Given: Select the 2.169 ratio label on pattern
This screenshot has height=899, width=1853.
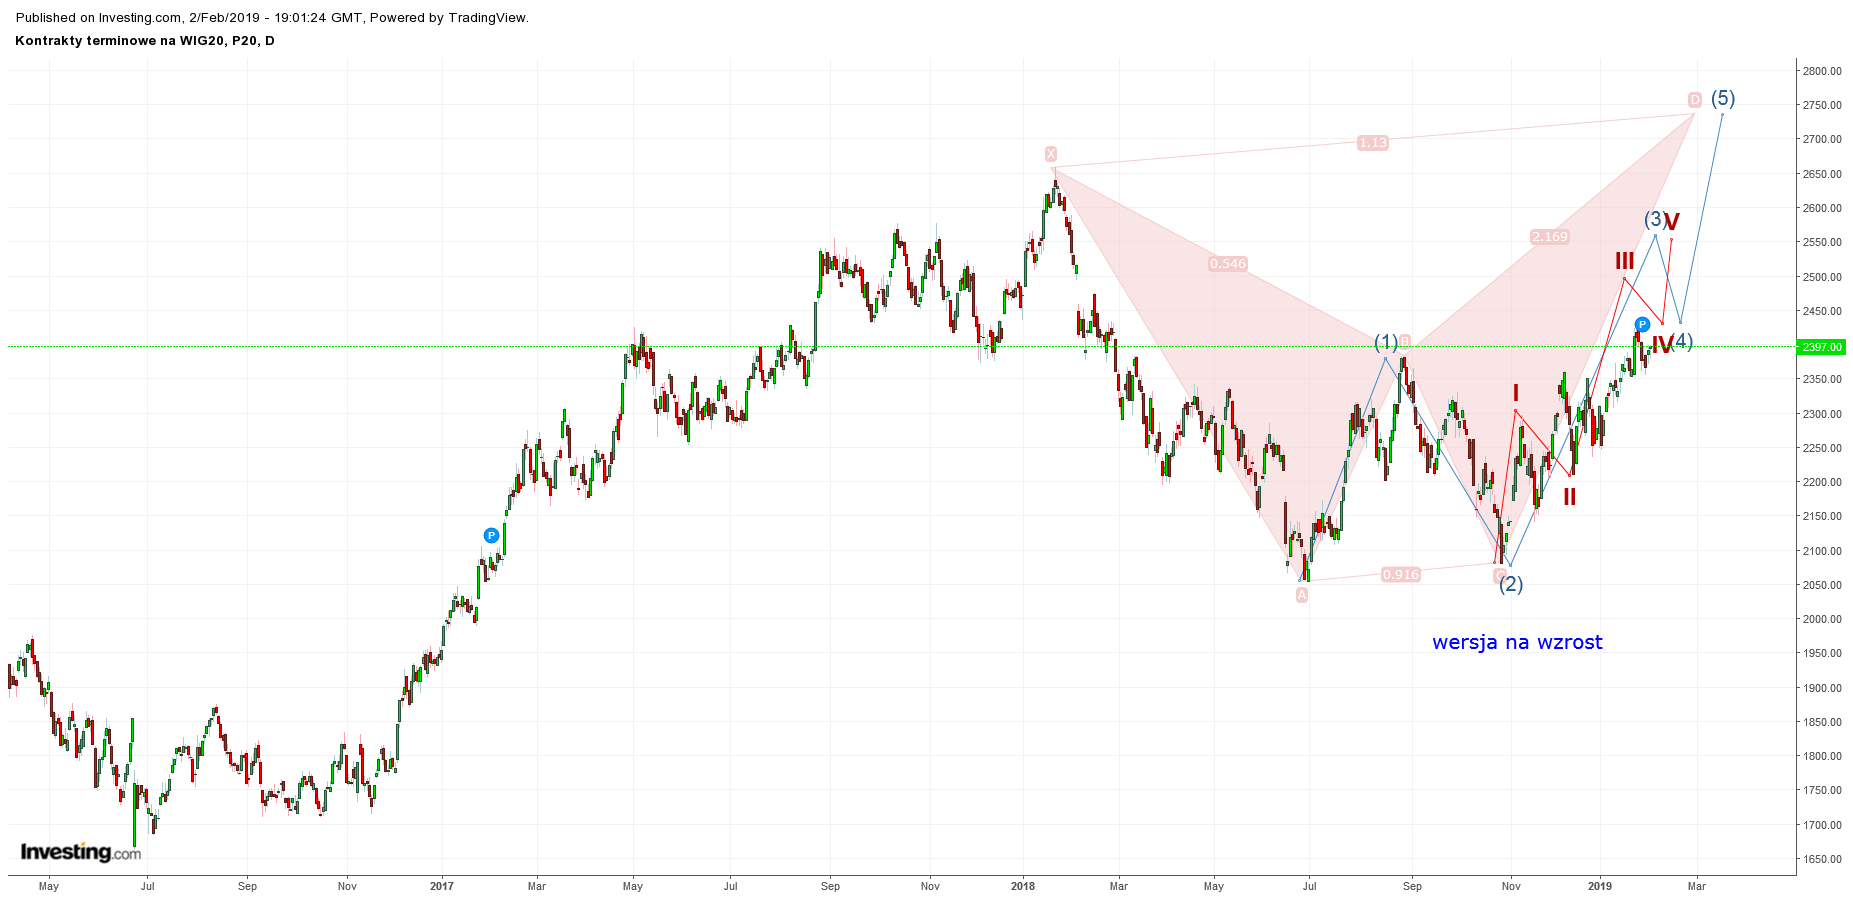Looking at the screenshot, I should click(1550, 237).
